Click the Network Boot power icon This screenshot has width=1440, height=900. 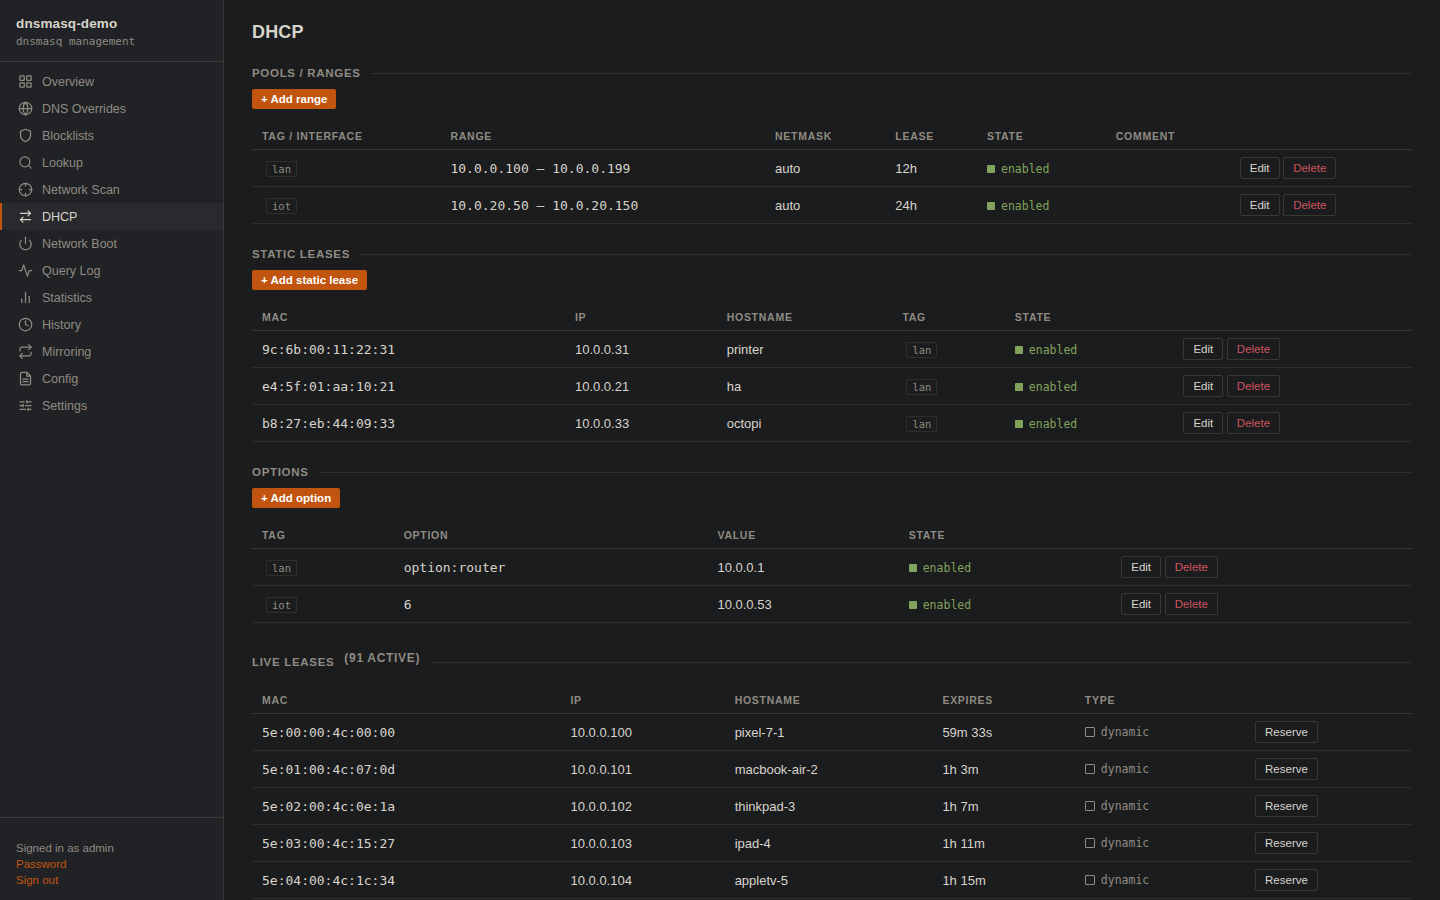(x=25, y=244)
